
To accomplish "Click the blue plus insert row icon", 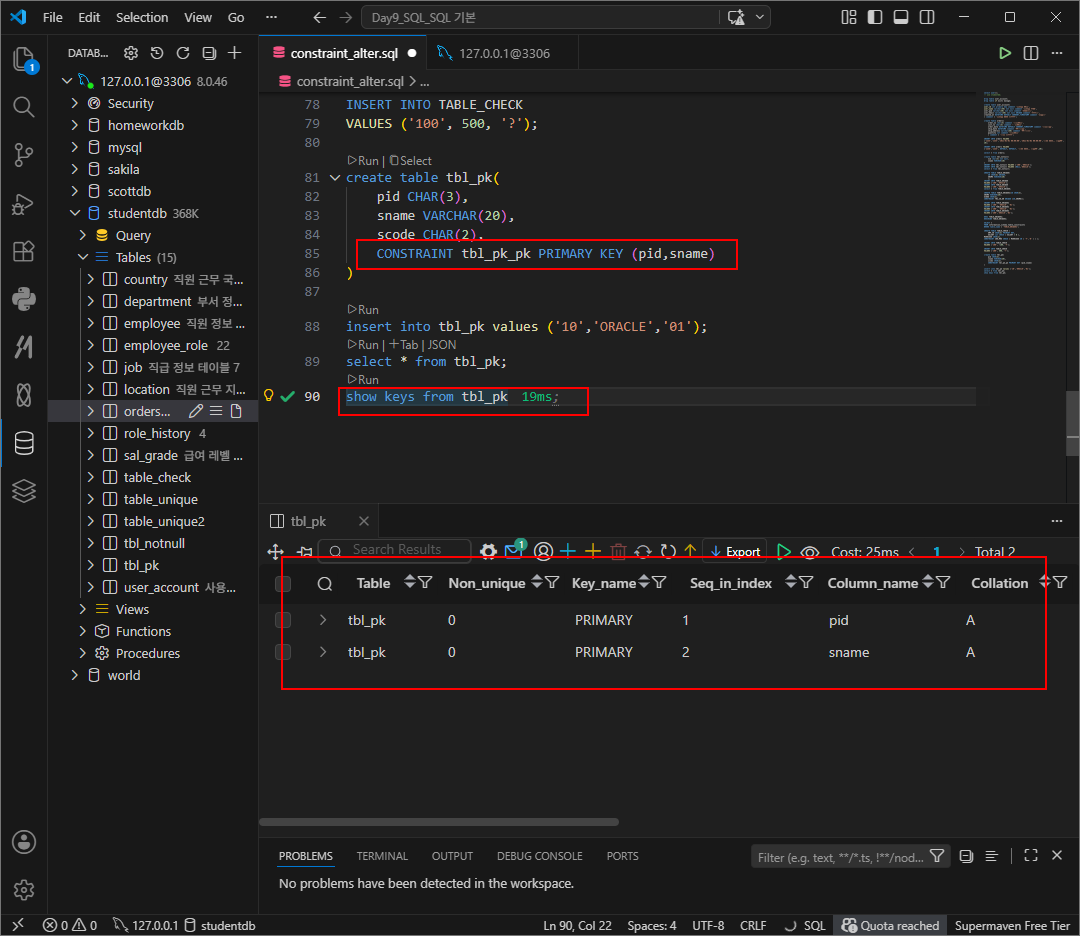I will pyautogui.click(x=568, y=551).
